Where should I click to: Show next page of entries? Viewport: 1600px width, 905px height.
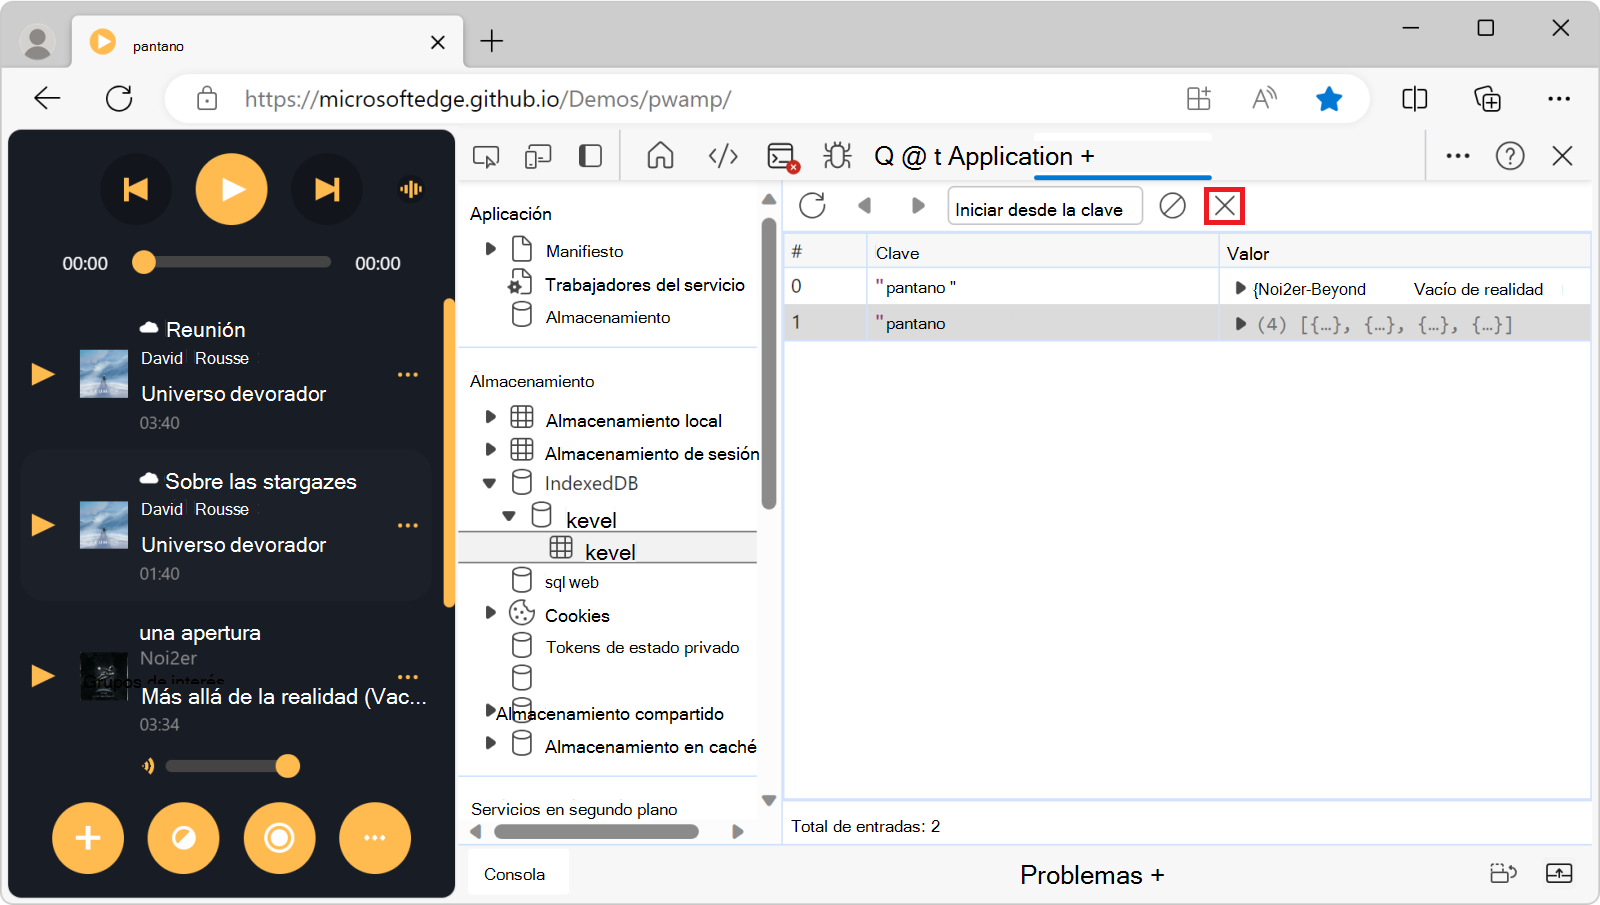tap(918, 206)
